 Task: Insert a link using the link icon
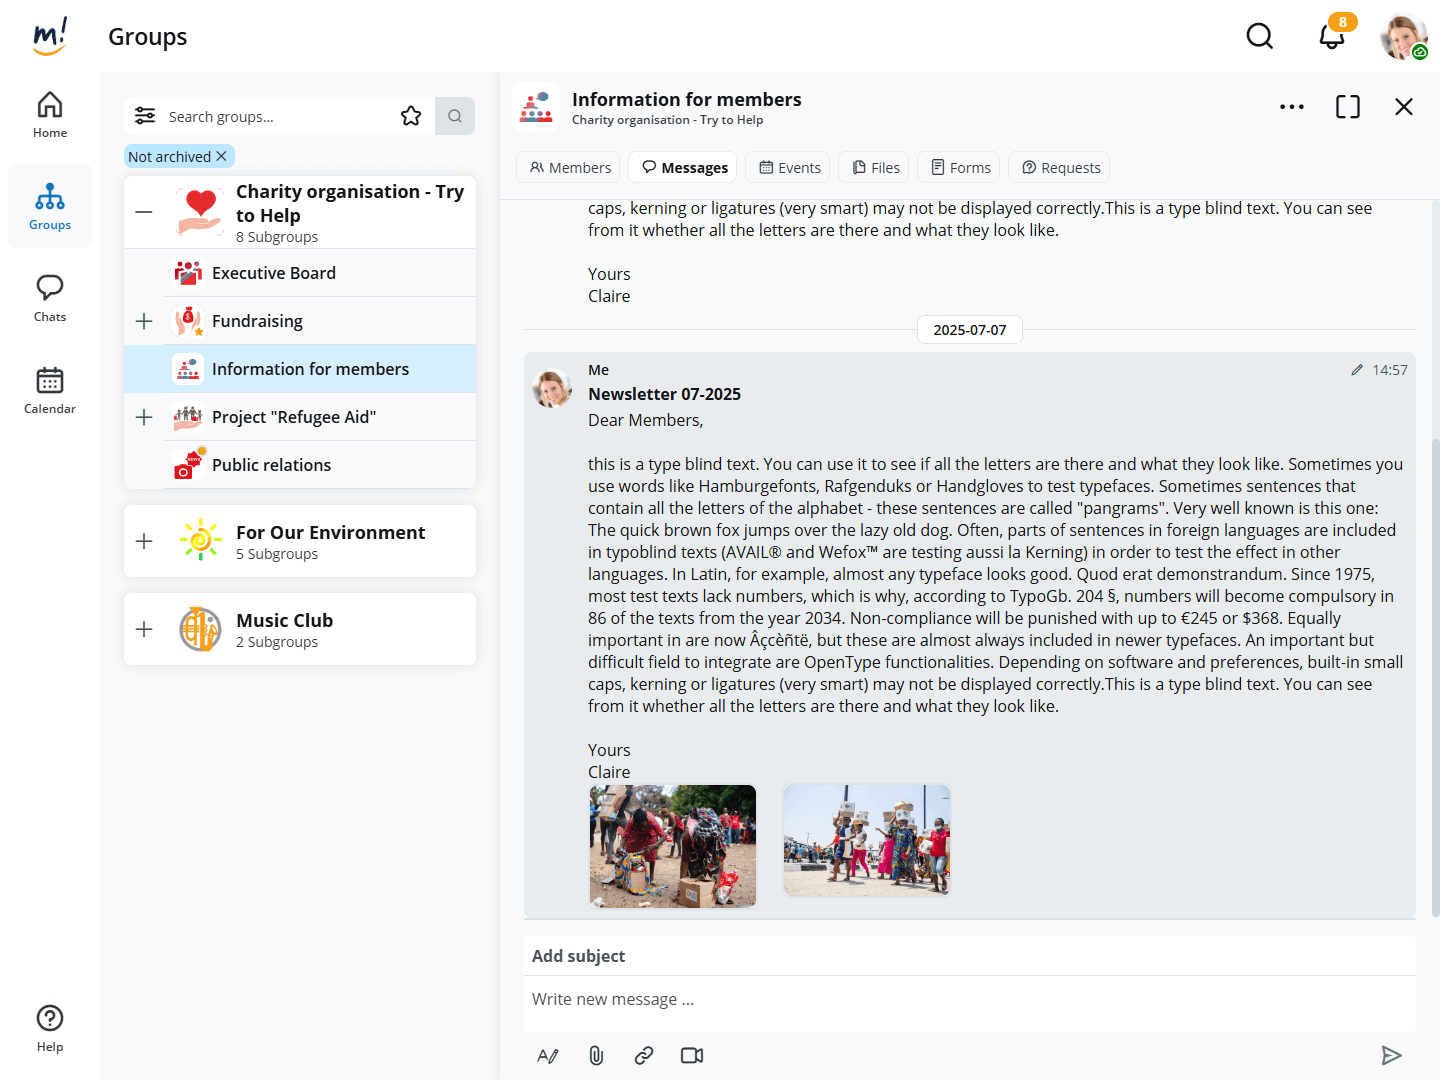click(x=644, y=1055)
